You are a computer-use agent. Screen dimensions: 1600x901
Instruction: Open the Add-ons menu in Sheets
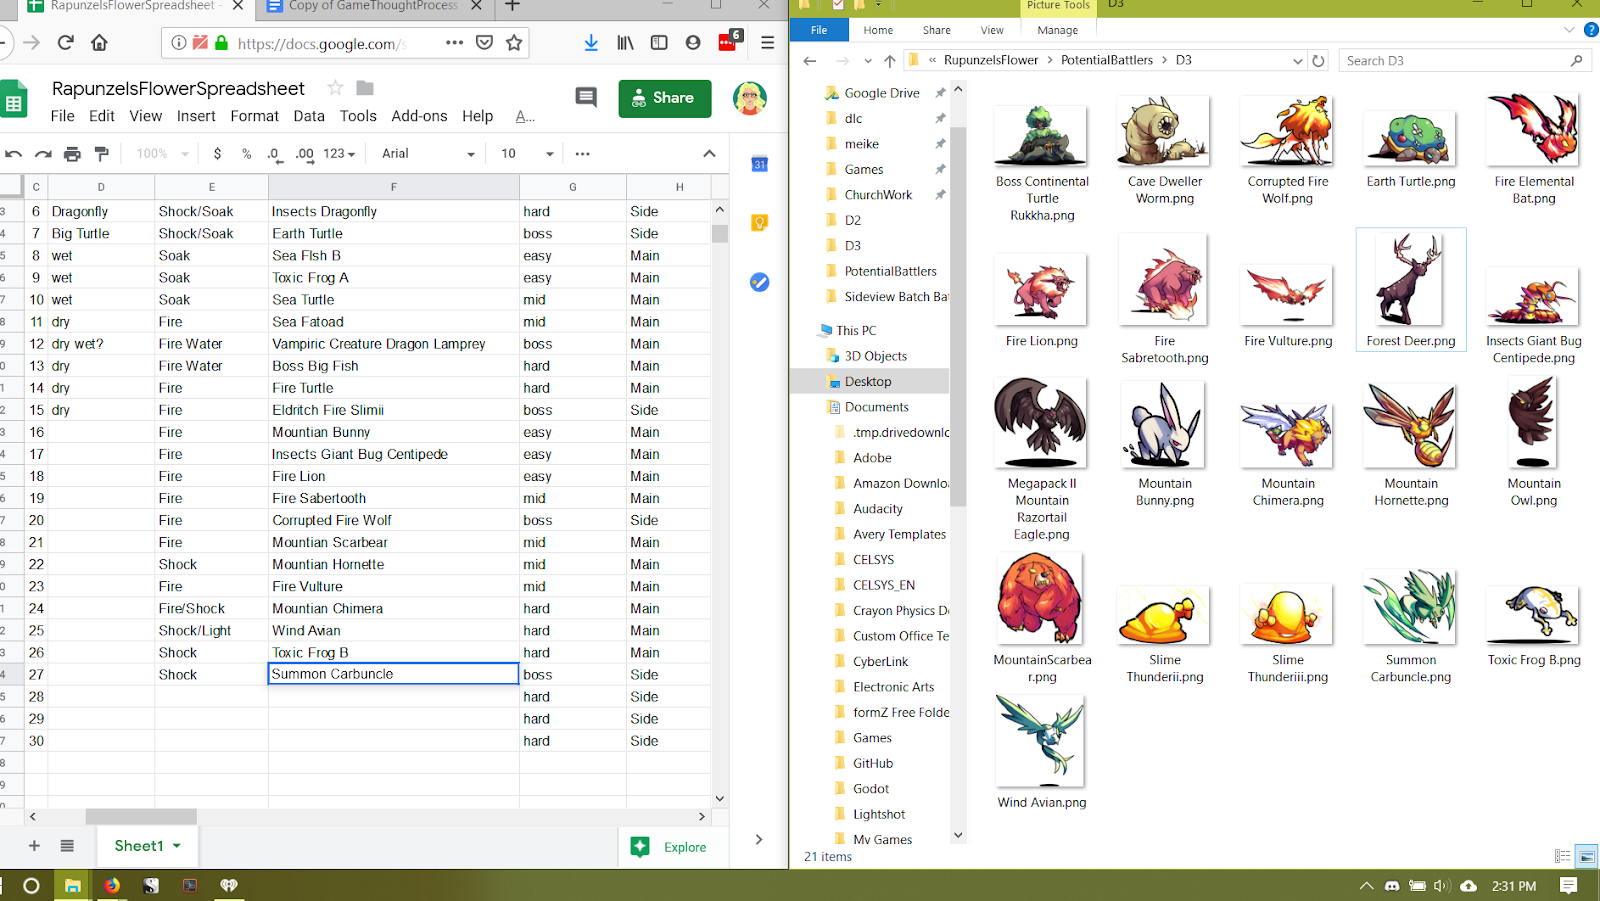tap(419, 116)
